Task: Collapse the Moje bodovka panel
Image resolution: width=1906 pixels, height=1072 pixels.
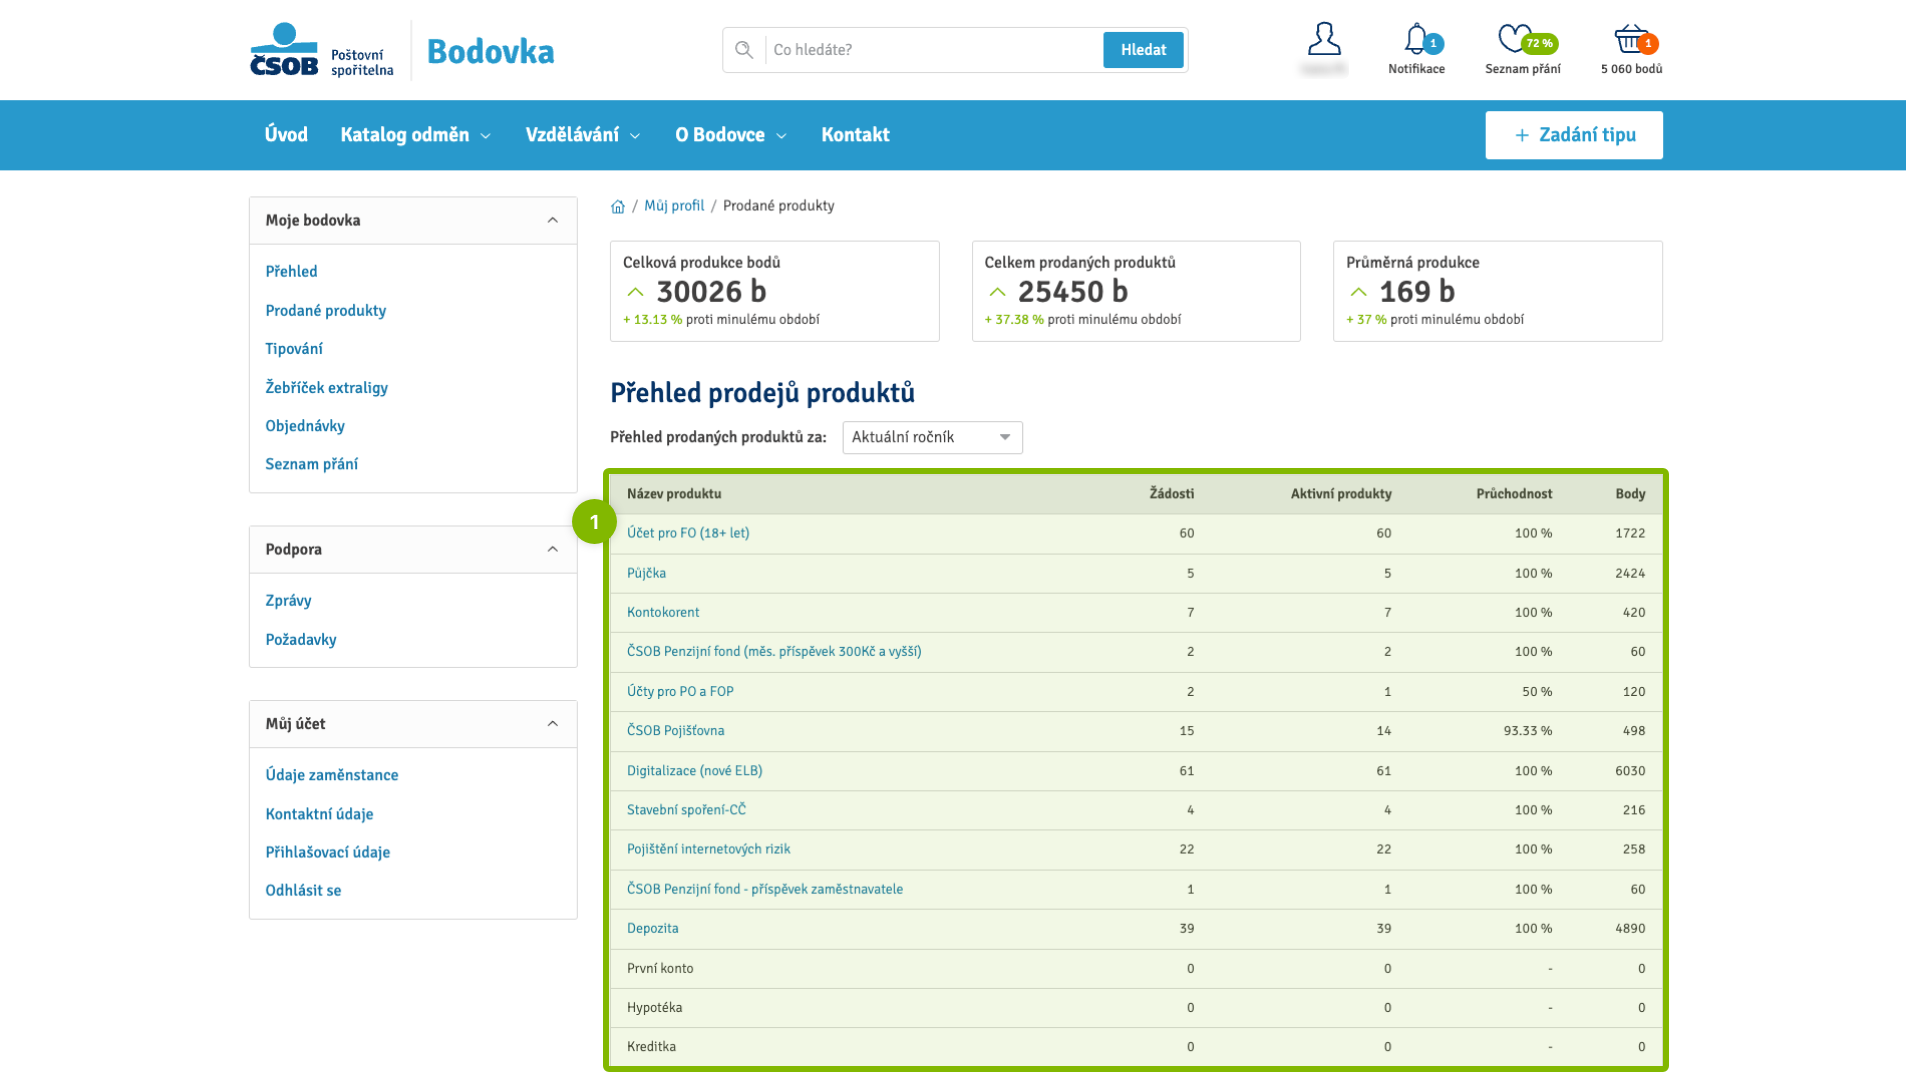Action: 553,220
